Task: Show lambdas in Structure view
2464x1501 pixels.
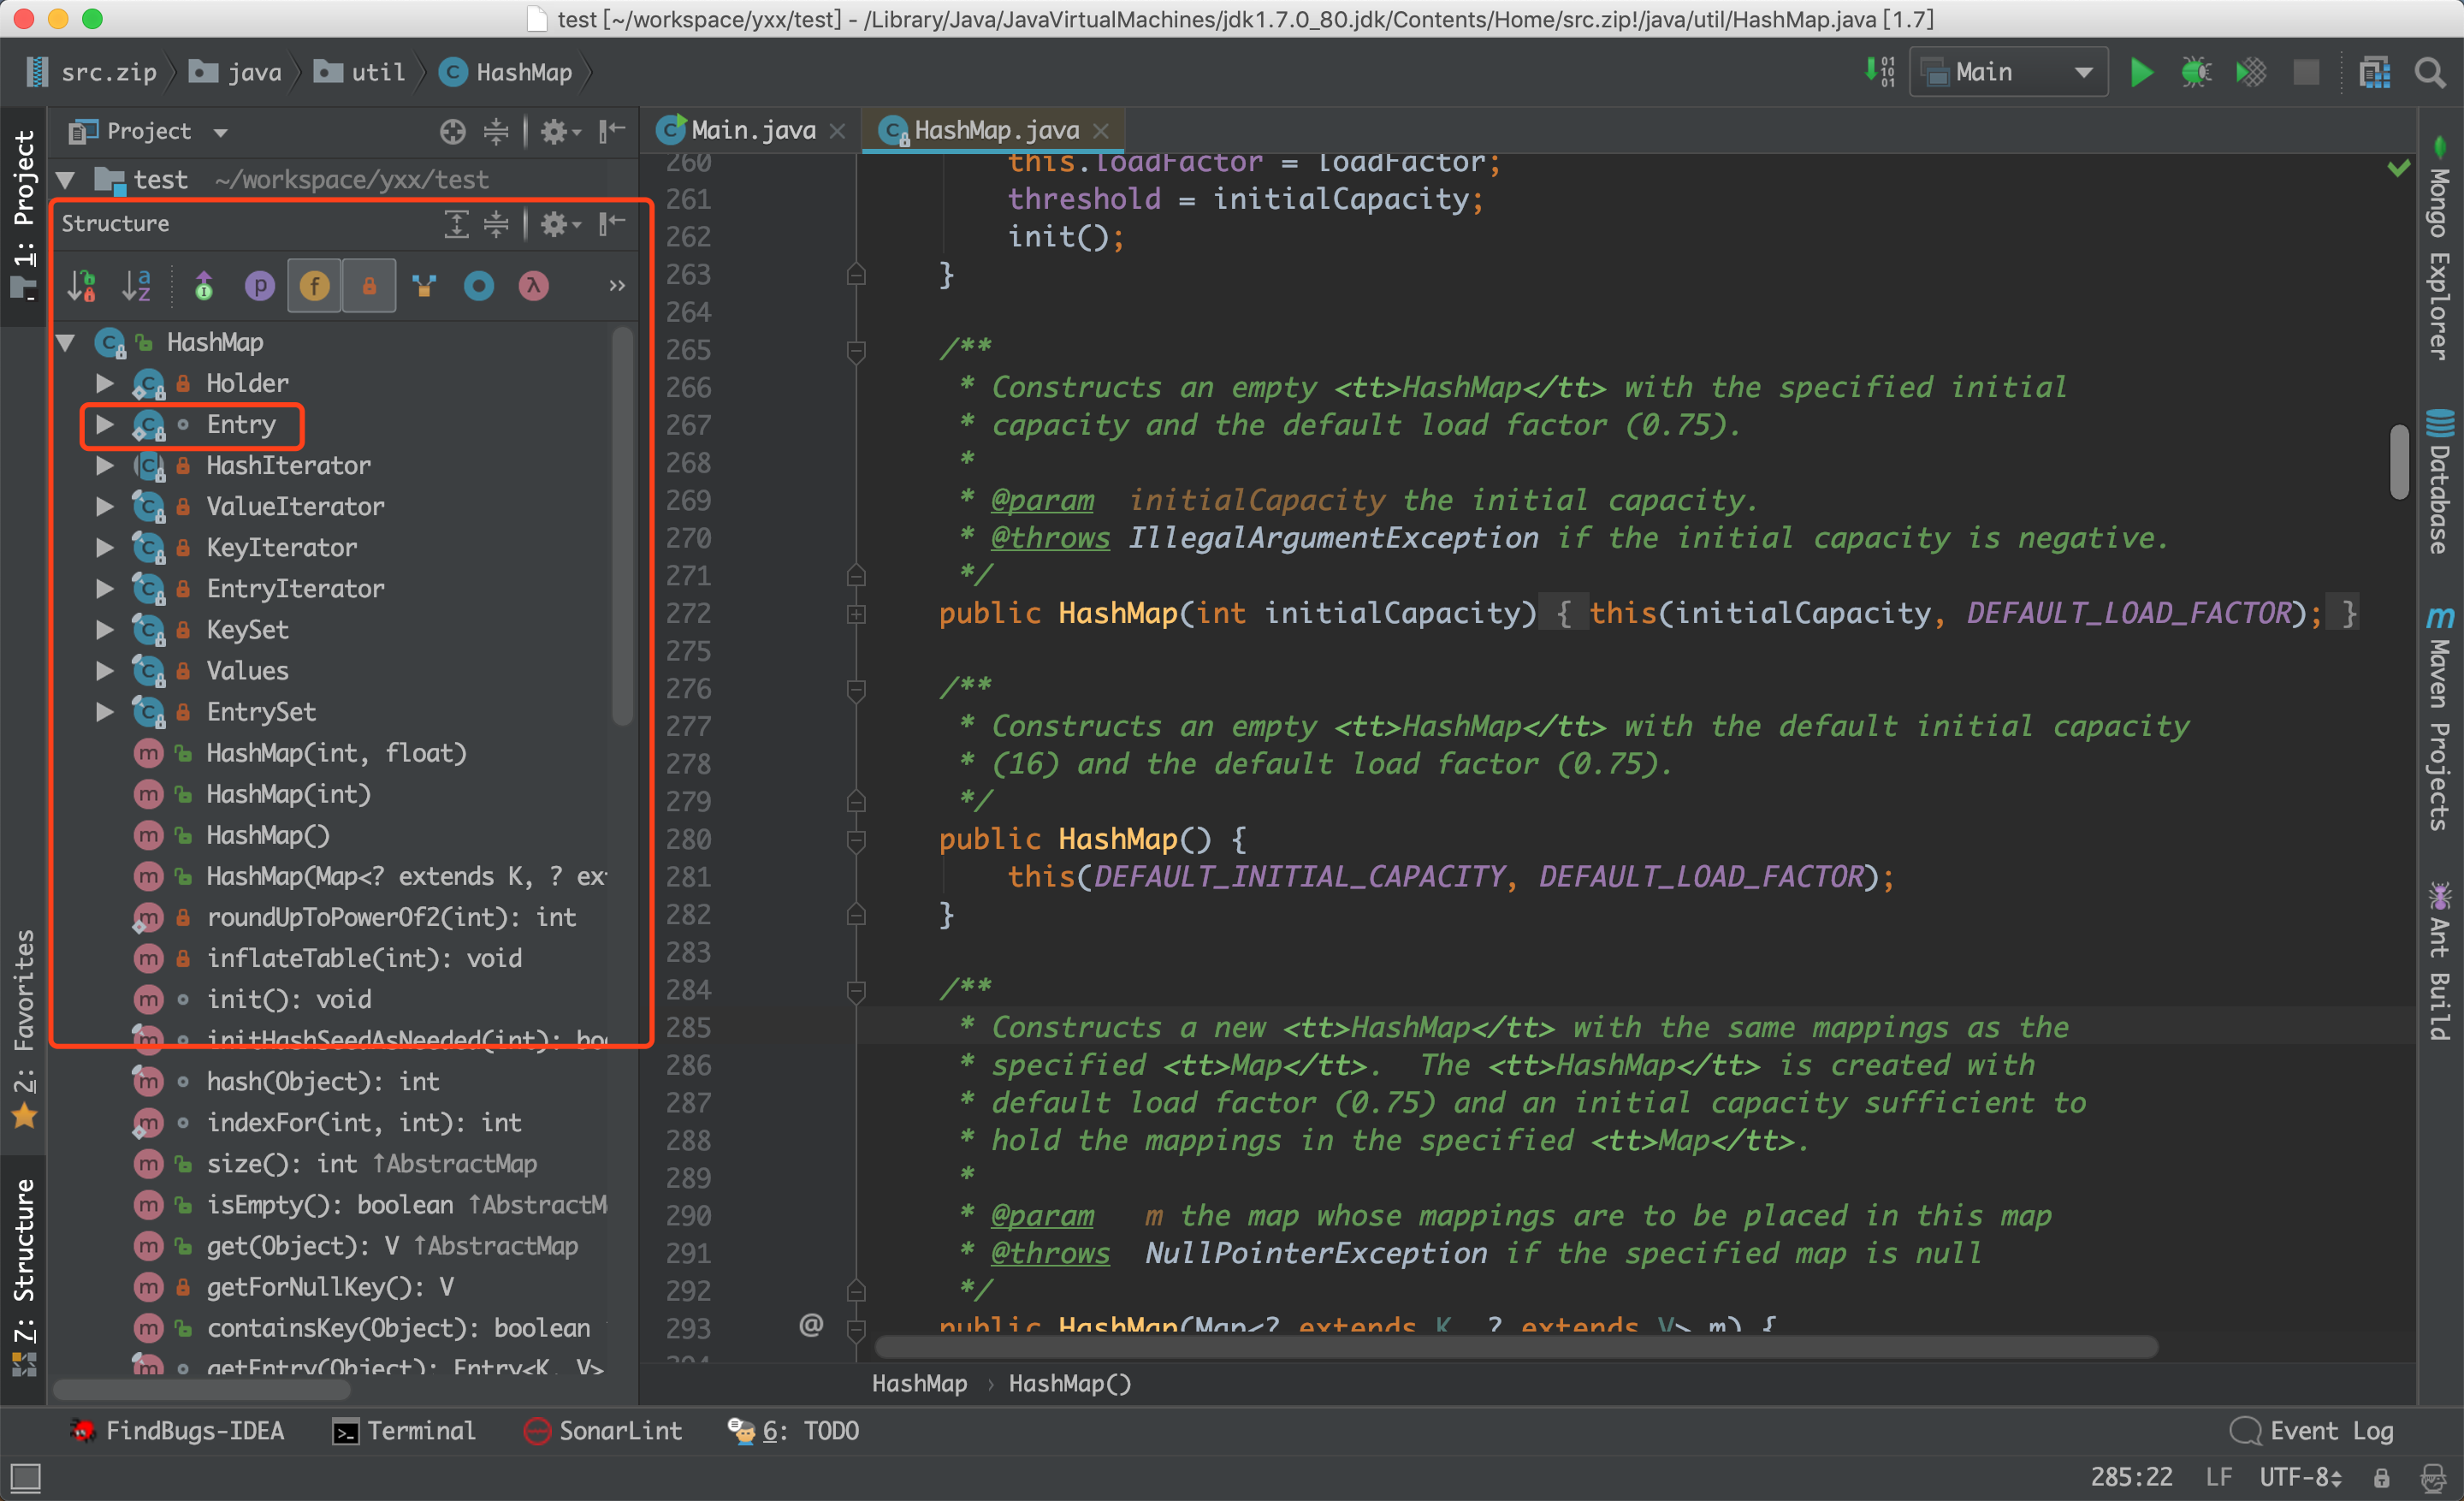Action: pos(534,287)
